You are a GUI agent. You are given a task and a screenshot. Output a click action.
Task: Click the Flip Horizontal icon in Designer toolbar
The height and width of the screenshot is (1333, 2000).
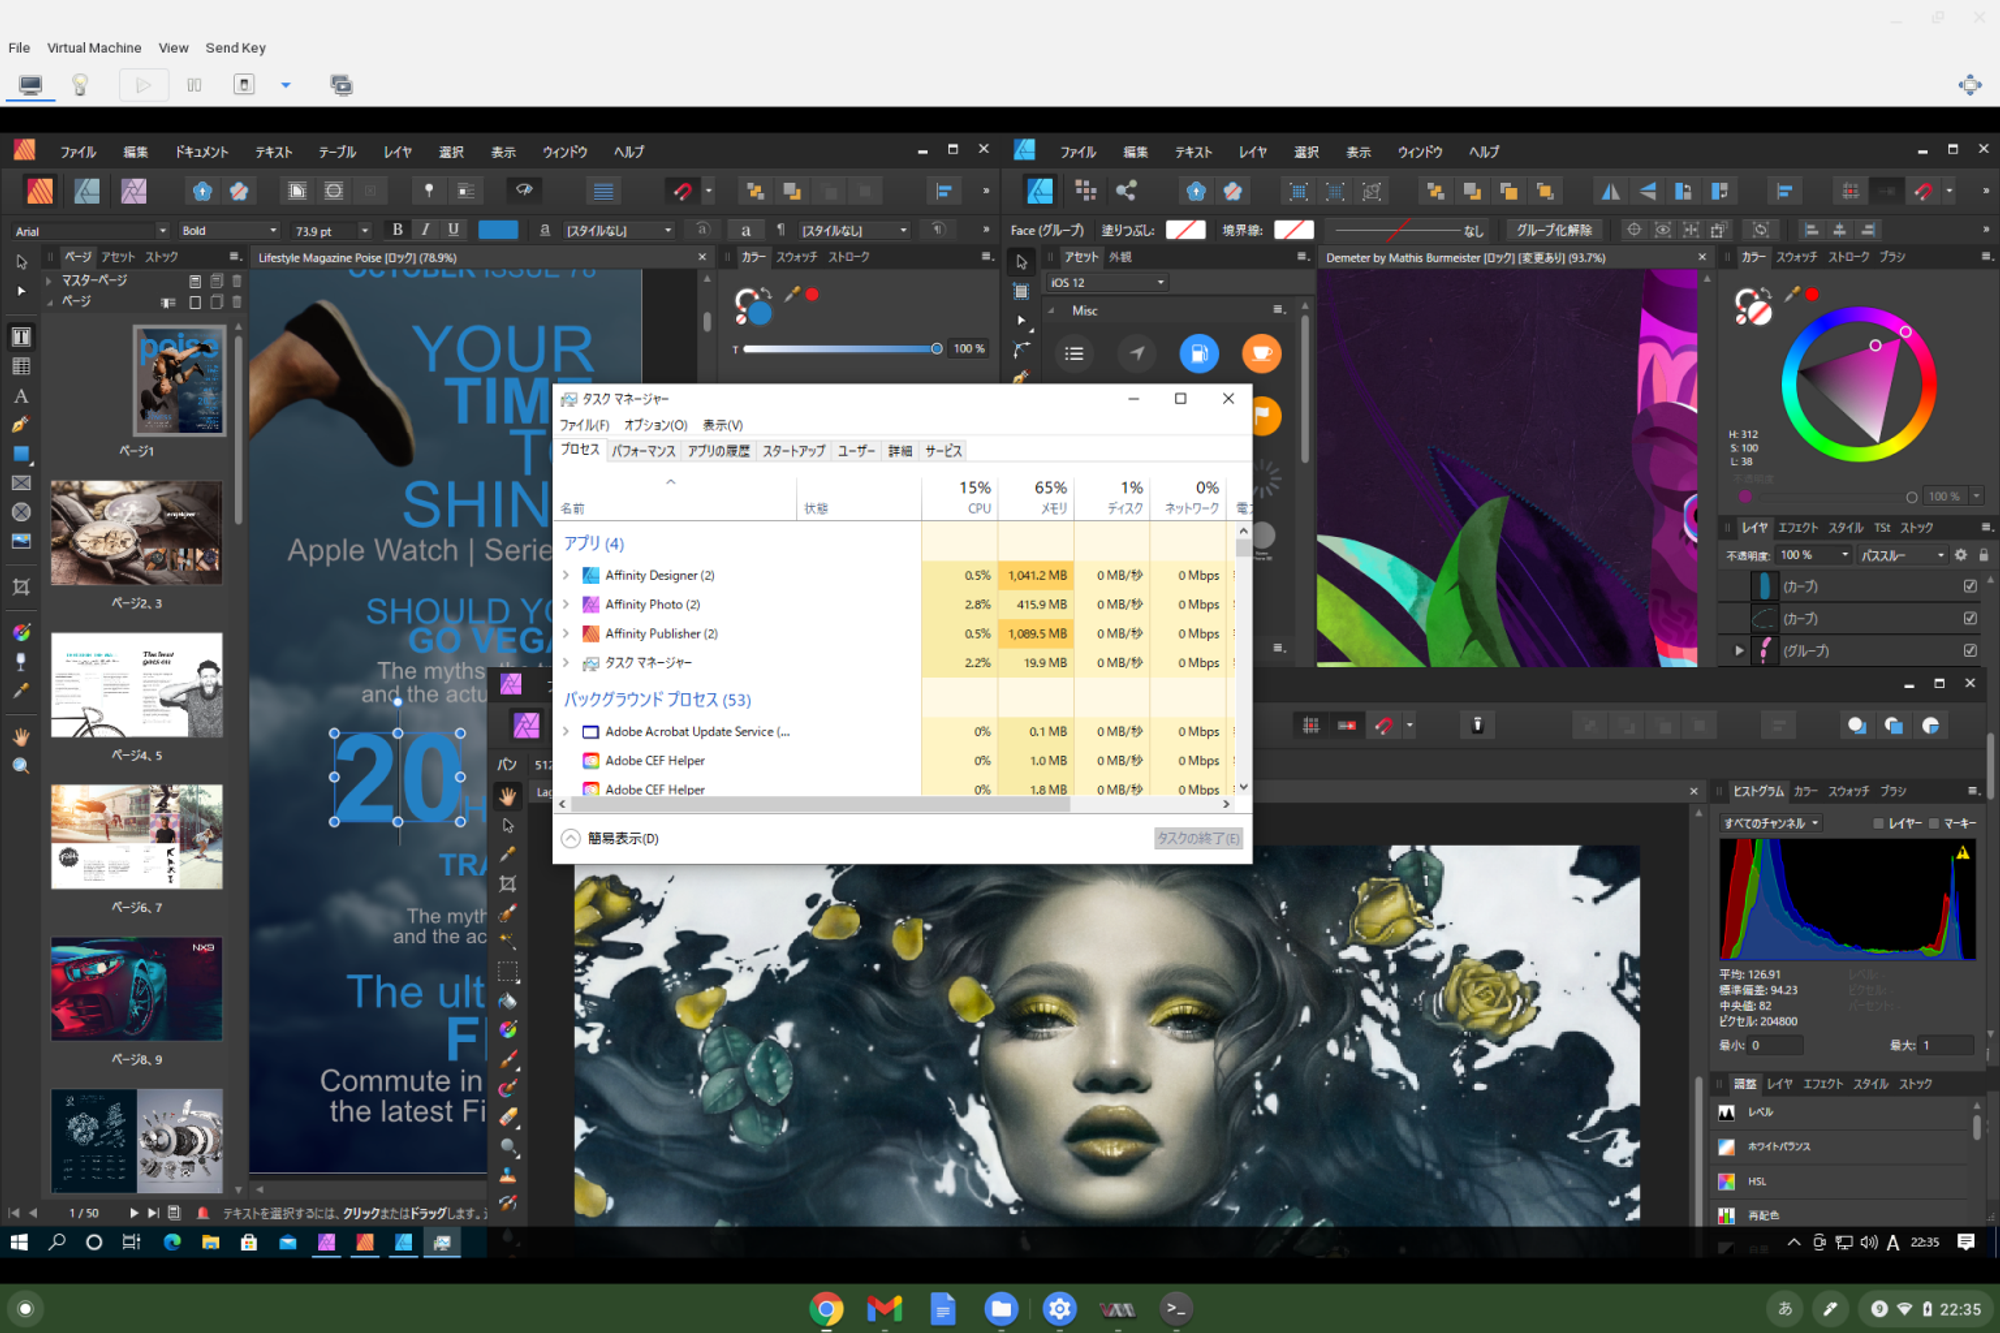tap(1610, 191)
